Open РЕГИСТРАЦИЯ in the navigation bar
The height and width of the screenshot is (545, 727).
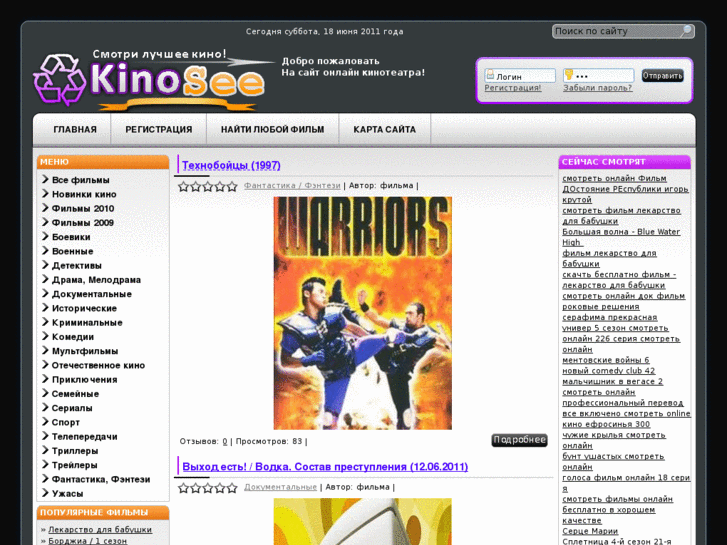point(159,130)
